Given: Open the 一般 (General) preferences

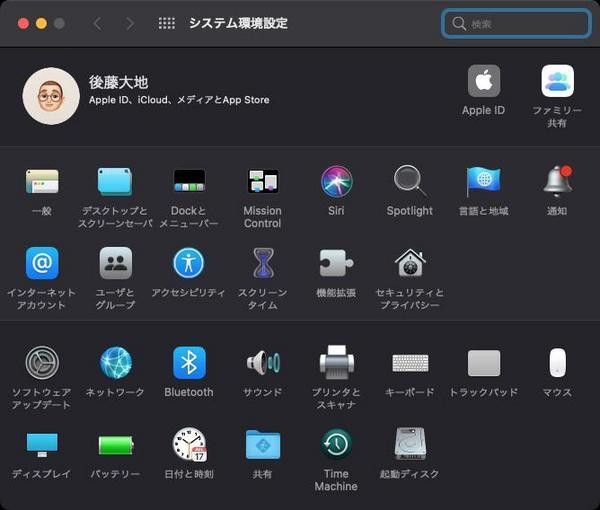Looking at the screenshot, I should pyautogui.click(x=42, y=181).
